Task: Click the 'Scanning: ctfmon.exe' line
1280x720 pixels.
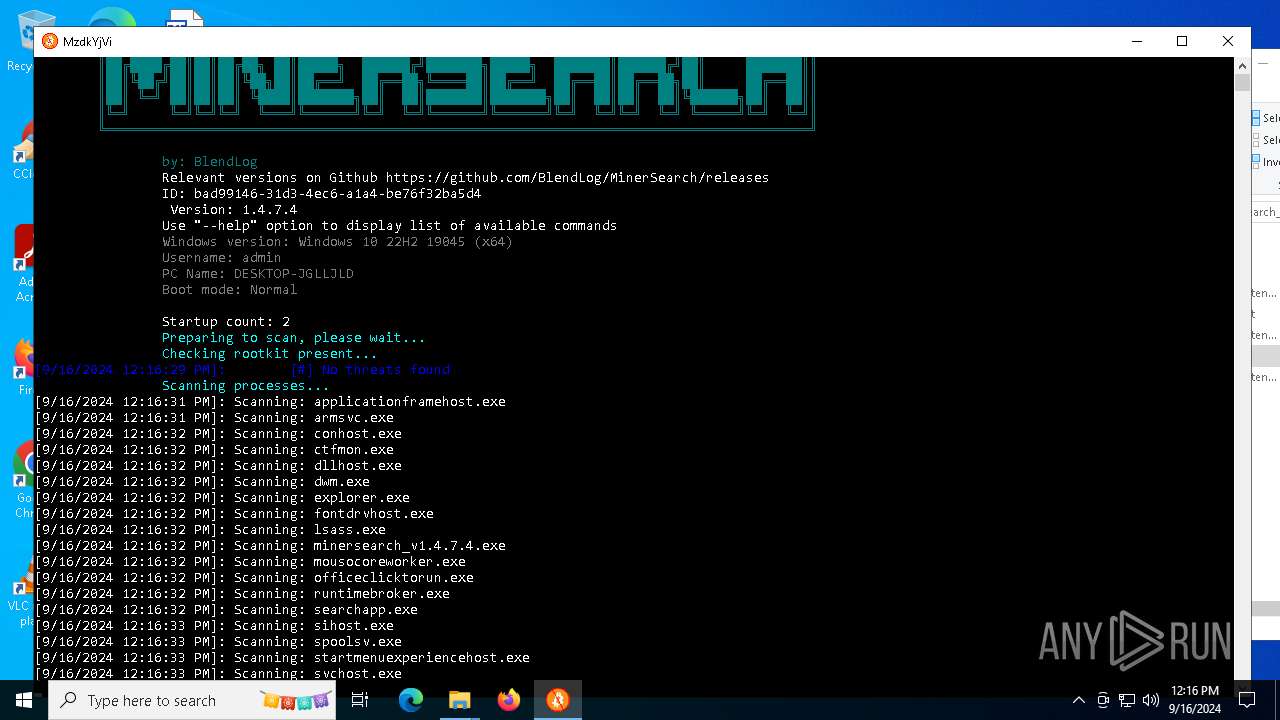Action: pos(214,449)
